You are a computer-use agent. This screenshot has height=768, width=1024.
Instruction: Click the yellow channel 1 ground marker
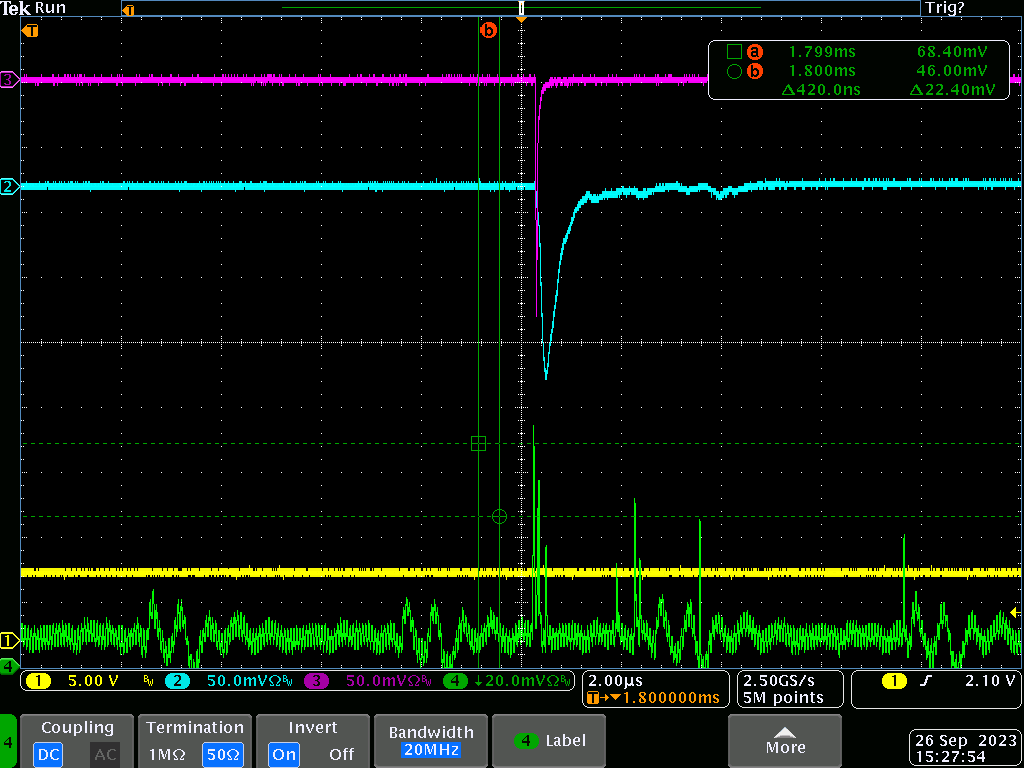click(9, 640)
